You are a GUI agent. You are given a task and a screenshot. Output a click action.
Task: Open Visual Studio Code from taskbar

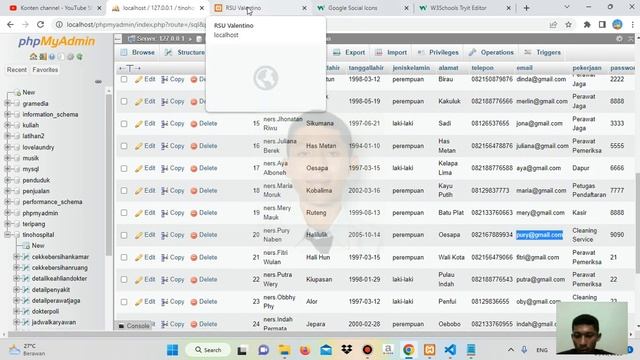450,350
